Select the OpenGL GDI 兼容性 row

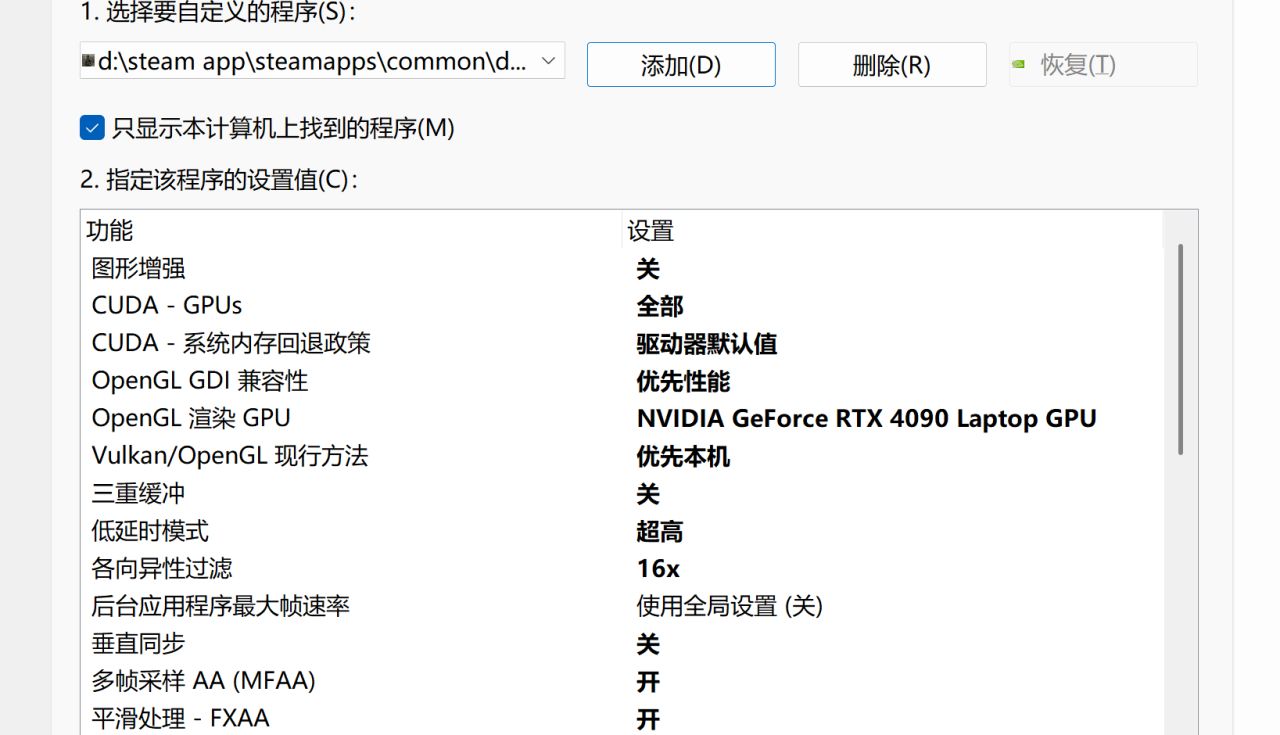point(622,381)
